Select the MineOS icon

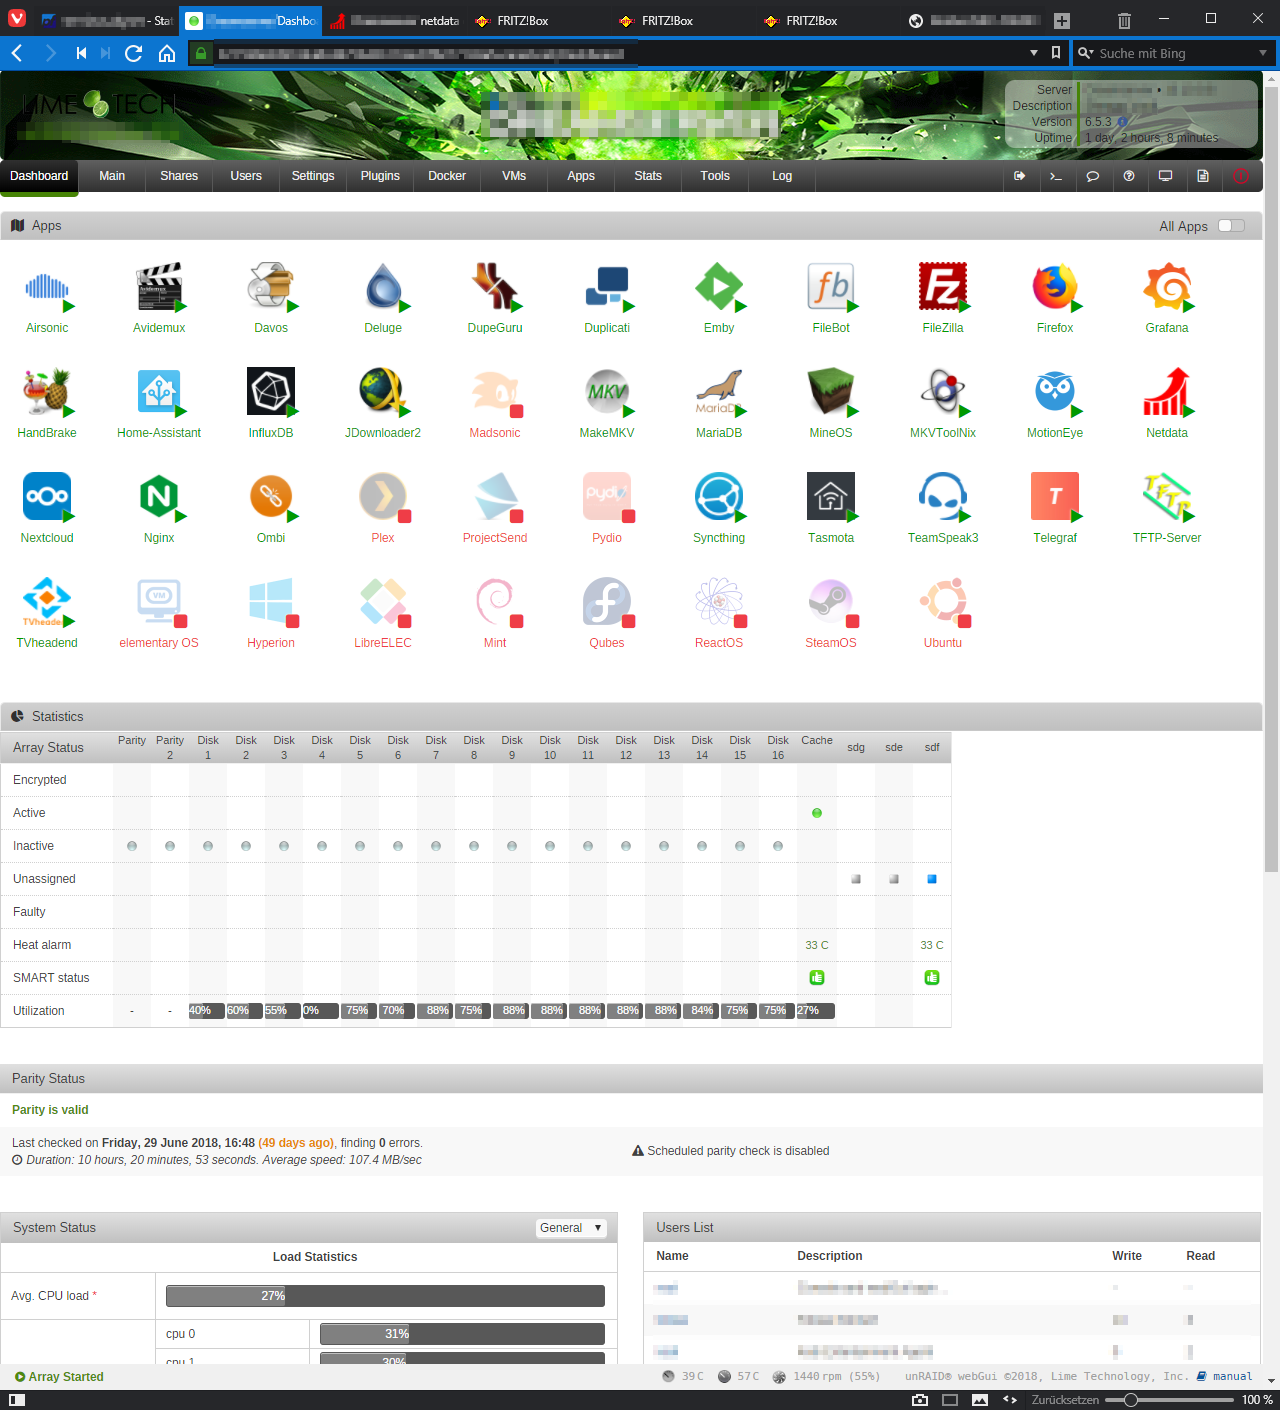[831, 393]
